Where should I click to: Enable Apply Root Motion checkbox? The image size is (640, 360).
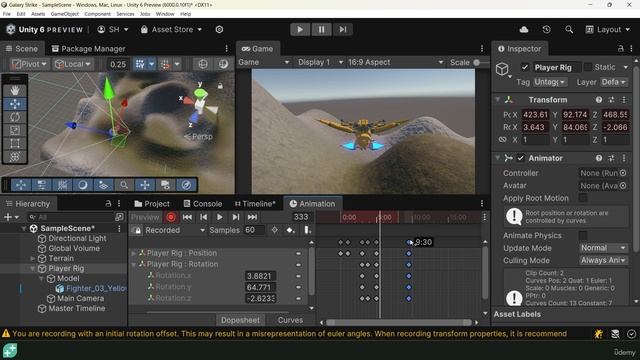coord(583,198)
